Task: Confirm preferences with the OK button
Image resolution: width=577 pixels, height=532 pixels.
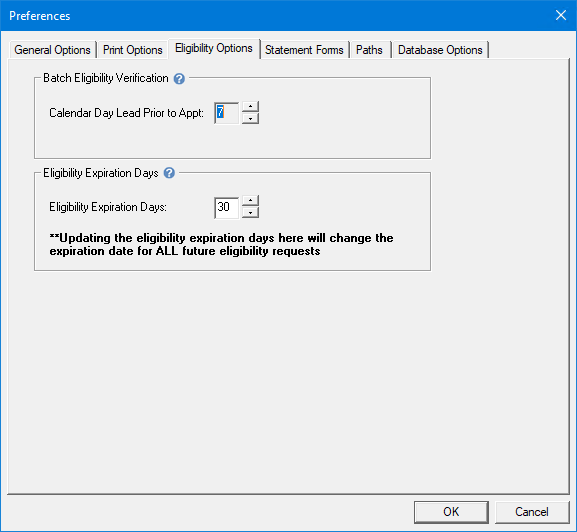Action: [451, 512]
